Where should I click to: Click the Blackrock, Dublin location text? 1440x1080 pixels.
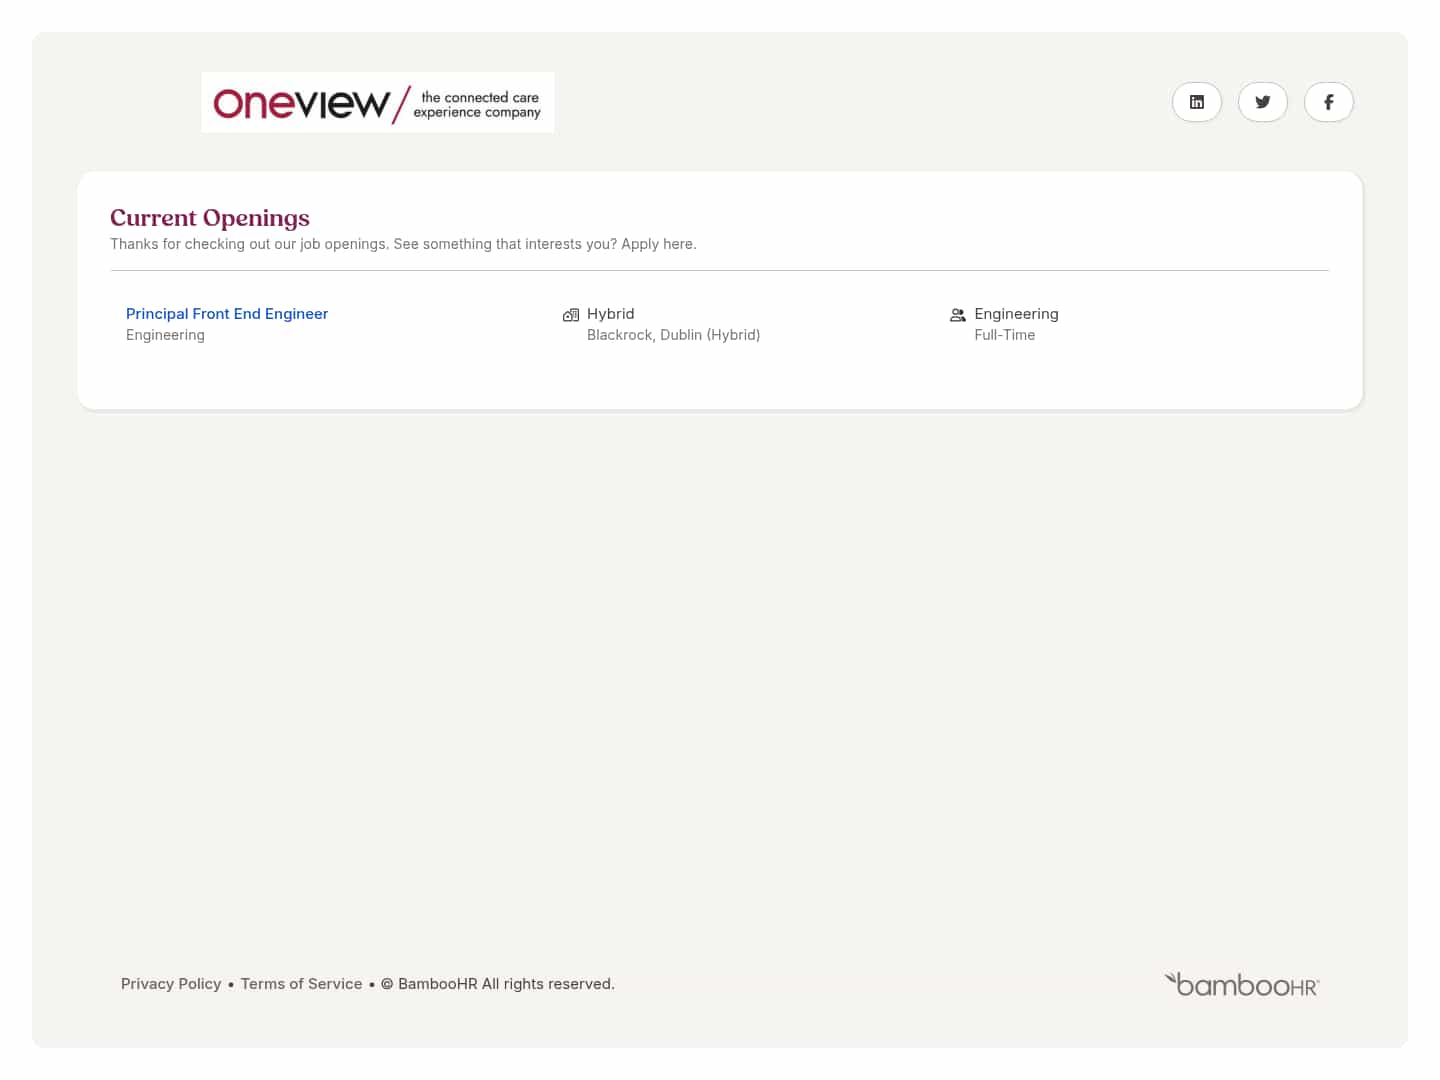click(x=673, y=334)
